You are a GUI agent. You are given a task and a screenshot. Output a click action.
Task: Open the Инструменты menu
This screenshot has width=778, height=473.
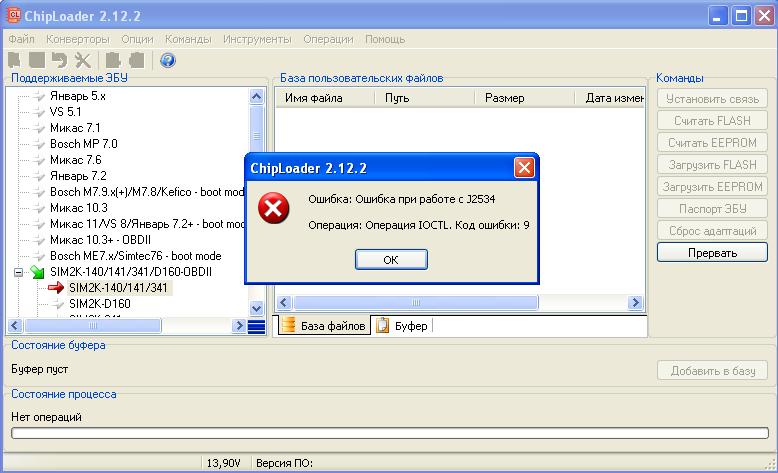point(257,39)
